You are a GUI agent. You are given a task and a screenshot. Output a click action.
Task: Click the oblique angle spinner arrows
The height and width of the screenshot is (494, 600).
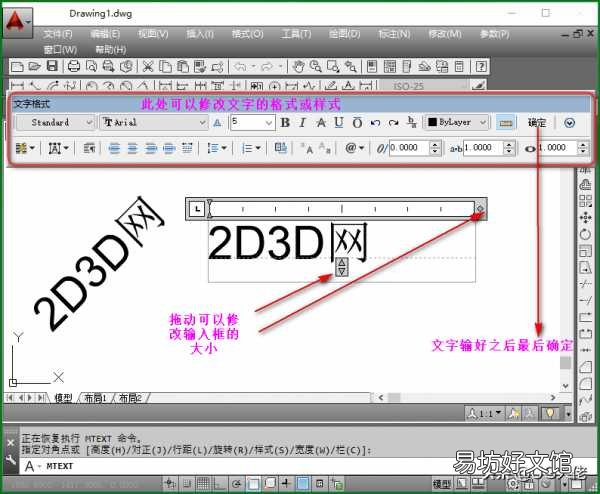coord(435,148)
